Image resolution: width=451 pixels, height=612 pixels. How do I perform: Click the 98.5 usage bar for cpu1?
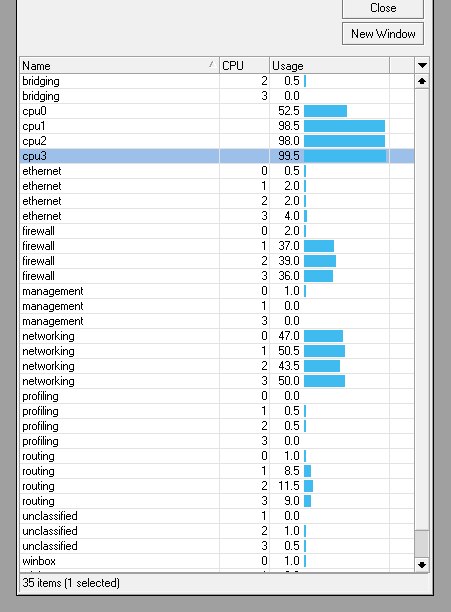344,126
